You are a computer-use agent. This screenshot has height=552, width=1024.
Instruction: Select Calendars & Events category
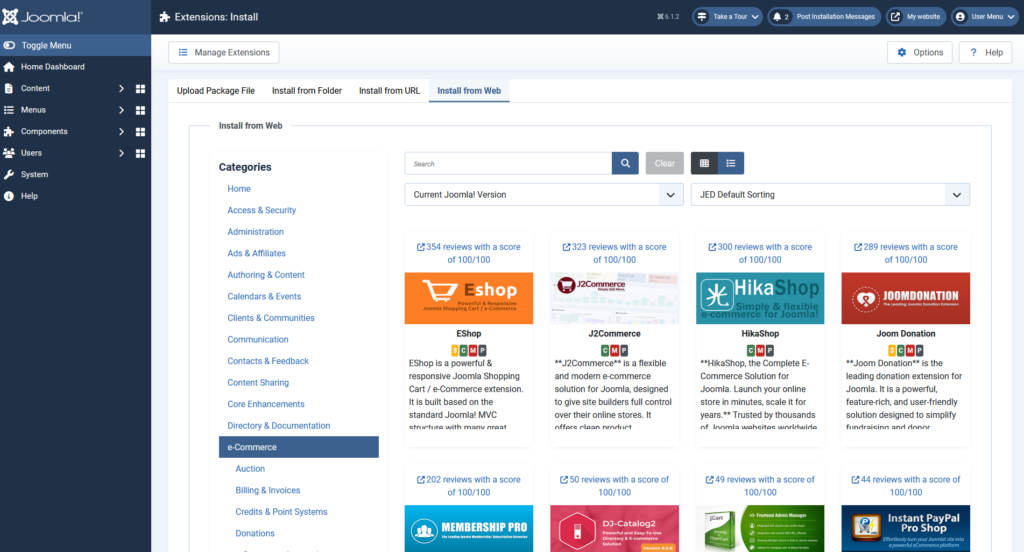[x=264, y=297]
